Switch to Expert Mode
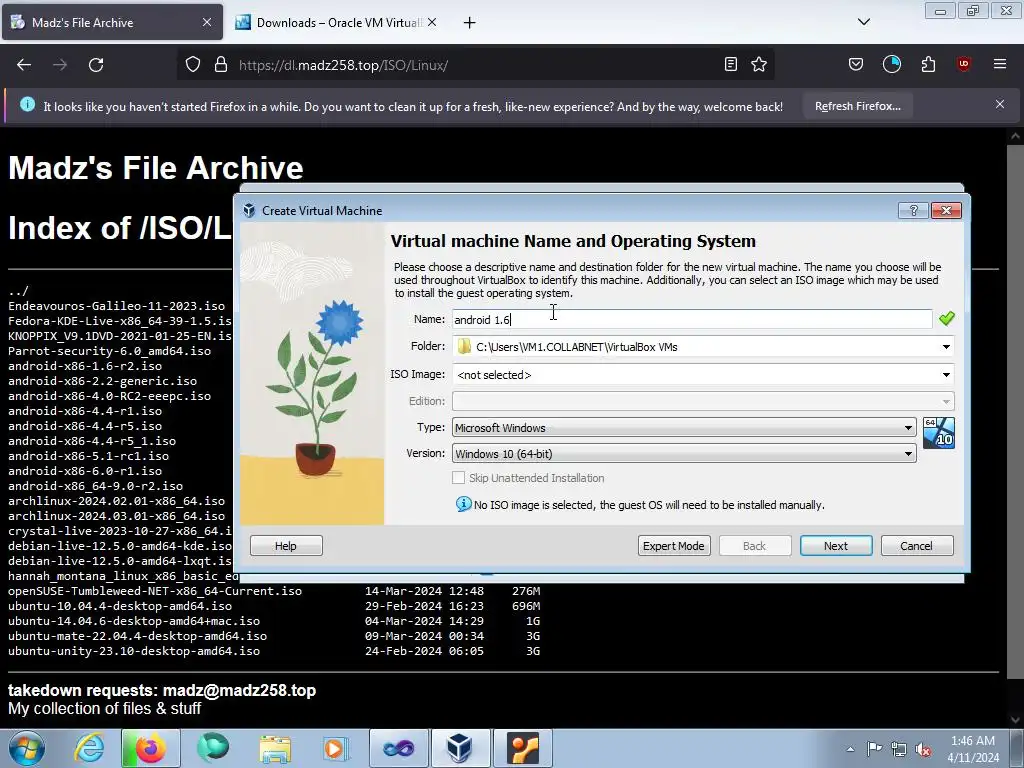The width and height of the screenshot is (1024, 768). click(673, 546)
